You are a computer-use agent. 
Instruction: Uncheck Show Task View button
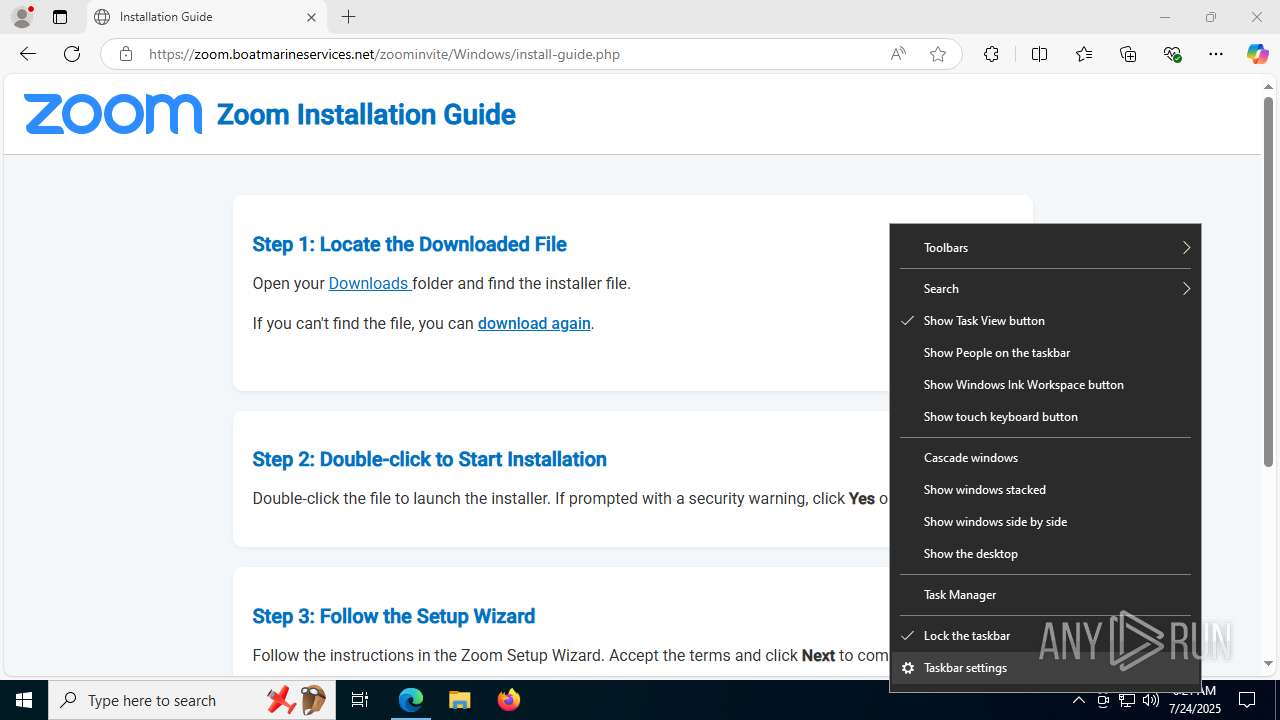click(x=1045, y=321)
